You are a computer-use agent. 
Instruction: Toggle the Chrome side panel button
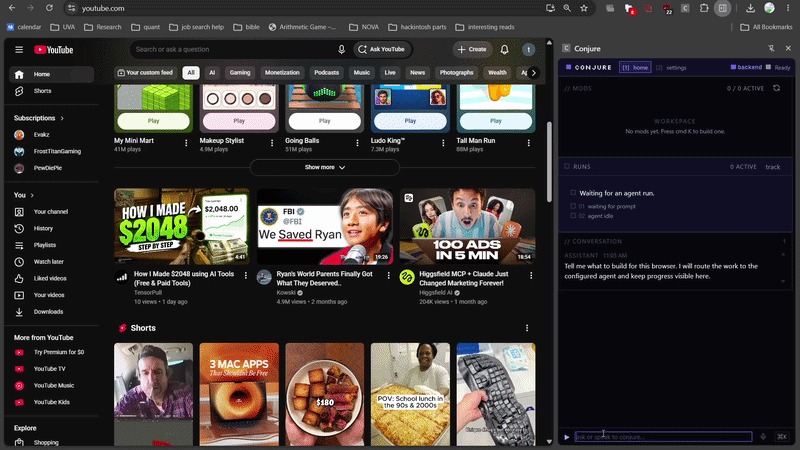[x=722, y=8]
